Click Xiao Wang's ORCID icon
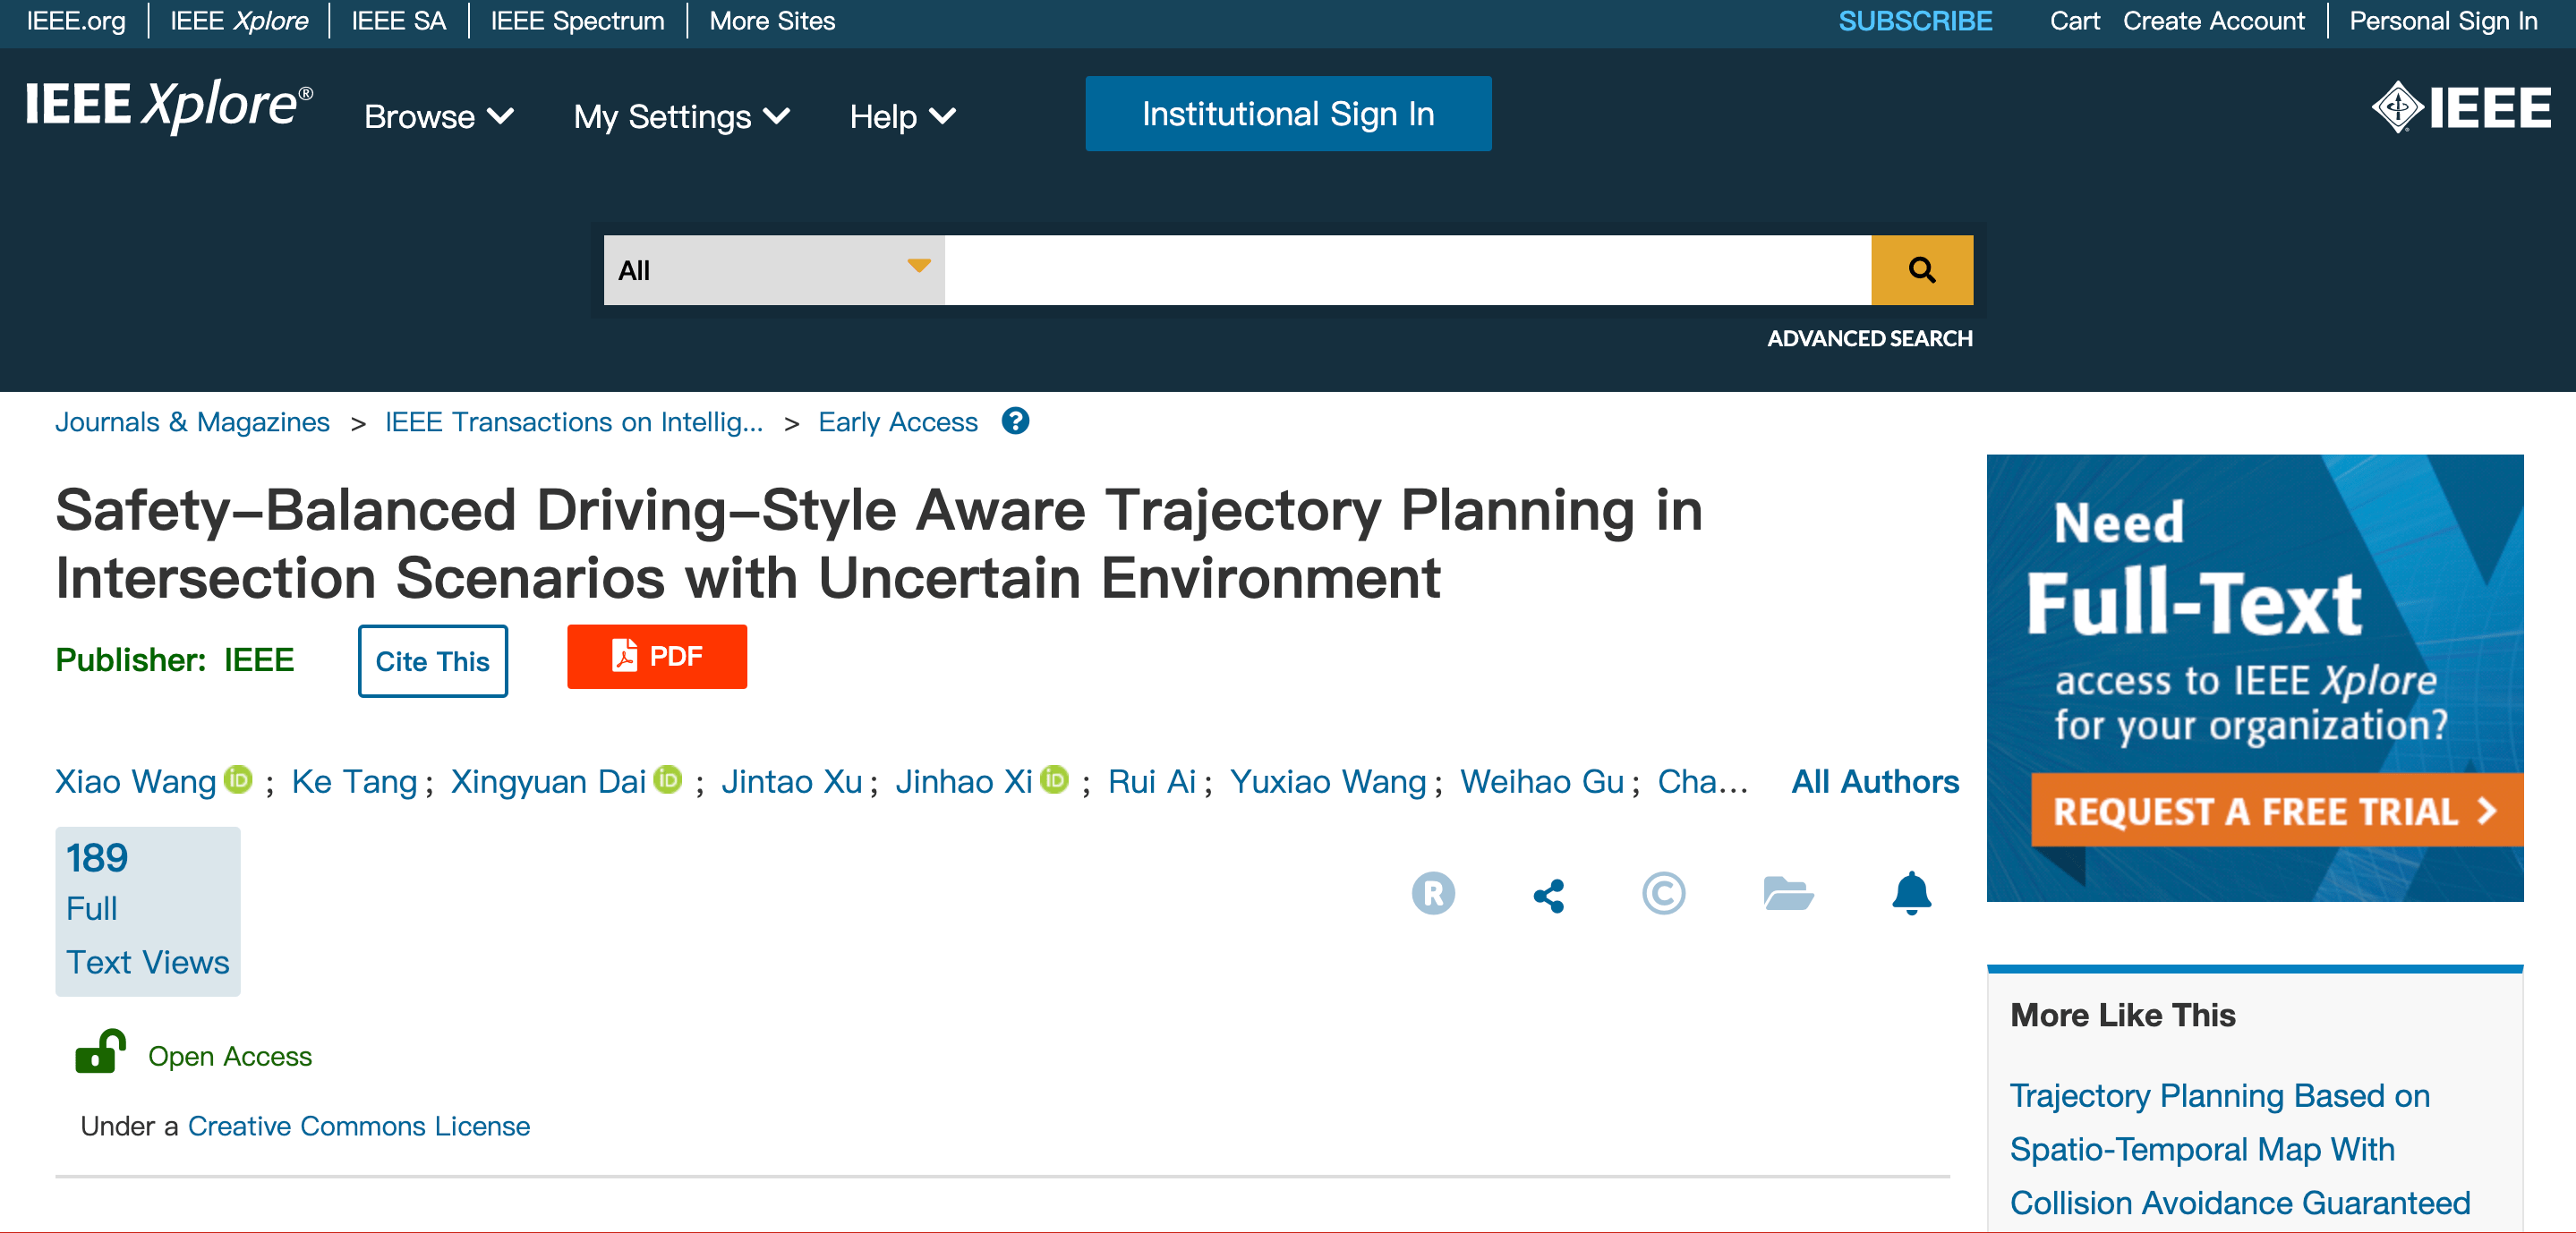 pos(238,780)
